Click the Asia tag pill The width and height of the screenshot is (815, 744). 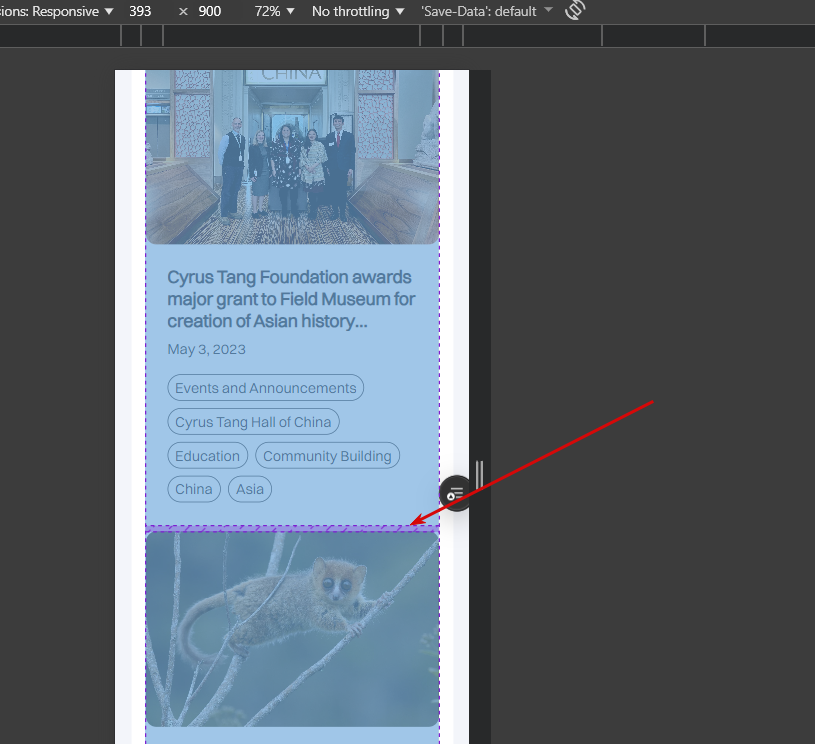[250, 489]
